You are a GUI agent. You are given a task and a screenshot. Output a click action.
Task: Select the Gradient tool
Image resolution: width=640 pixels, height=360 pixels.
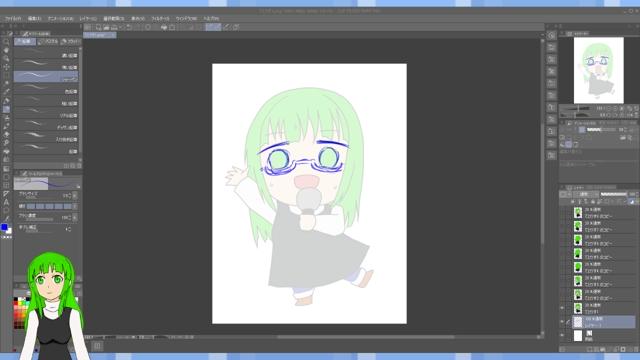[x=6, y=168]
